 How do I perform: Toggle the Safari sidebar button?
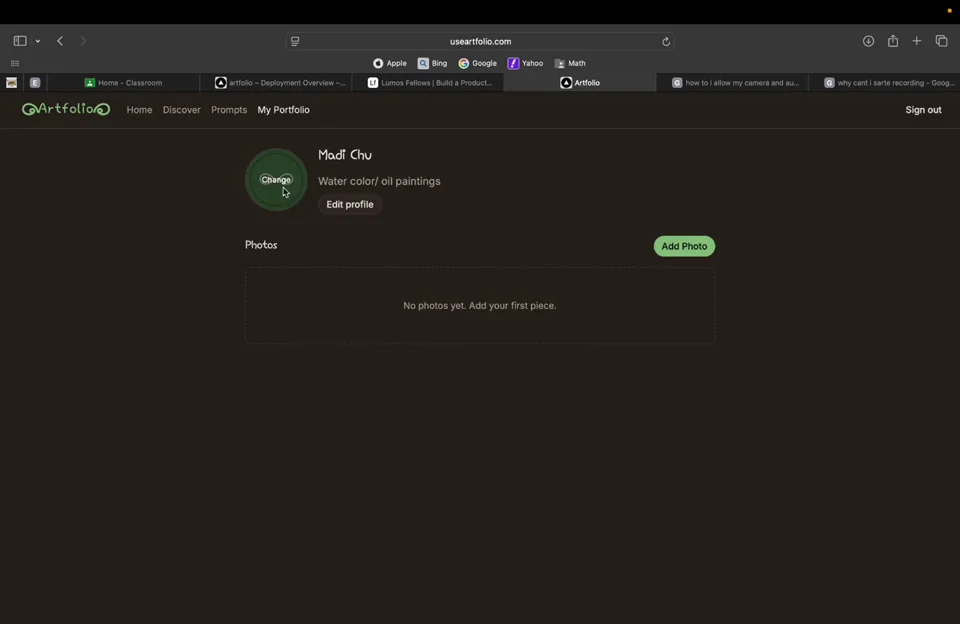(20, 41)
